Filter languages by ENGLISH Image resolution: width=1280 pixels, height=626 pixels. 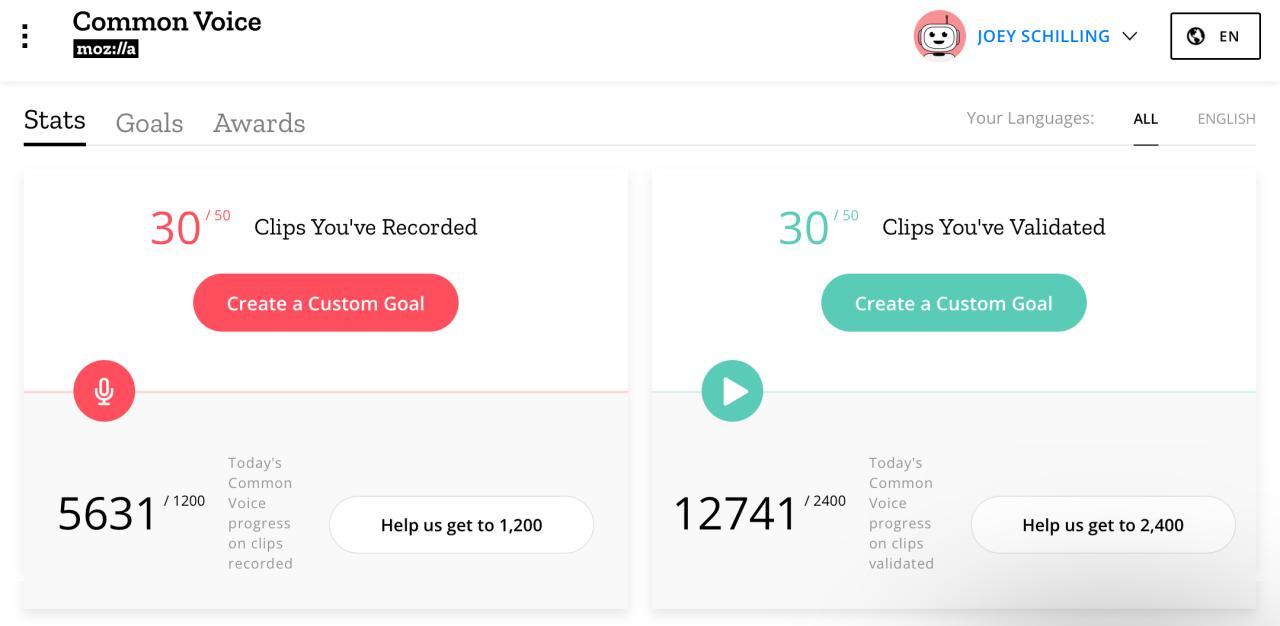(1226, 119)
